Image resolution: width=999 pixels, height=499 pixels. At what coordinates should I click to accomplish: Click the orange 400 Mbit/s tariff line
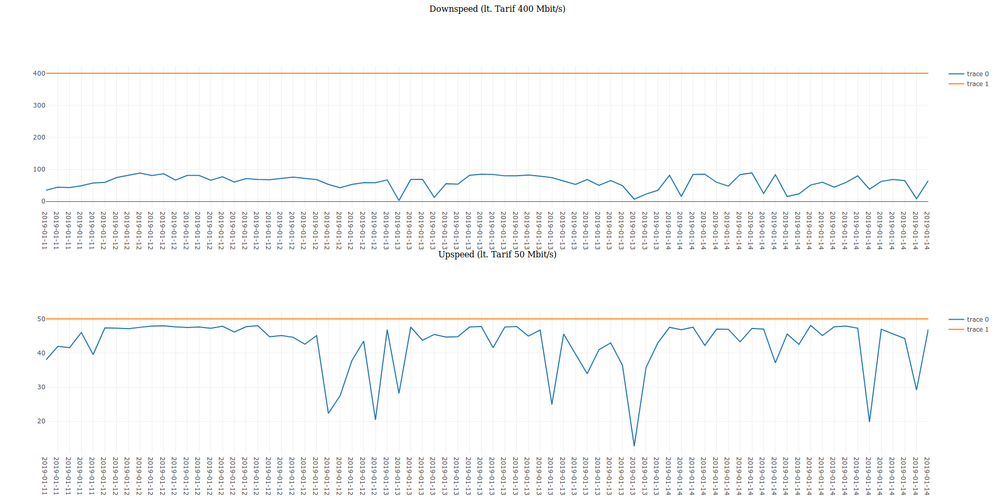point(487,73)
